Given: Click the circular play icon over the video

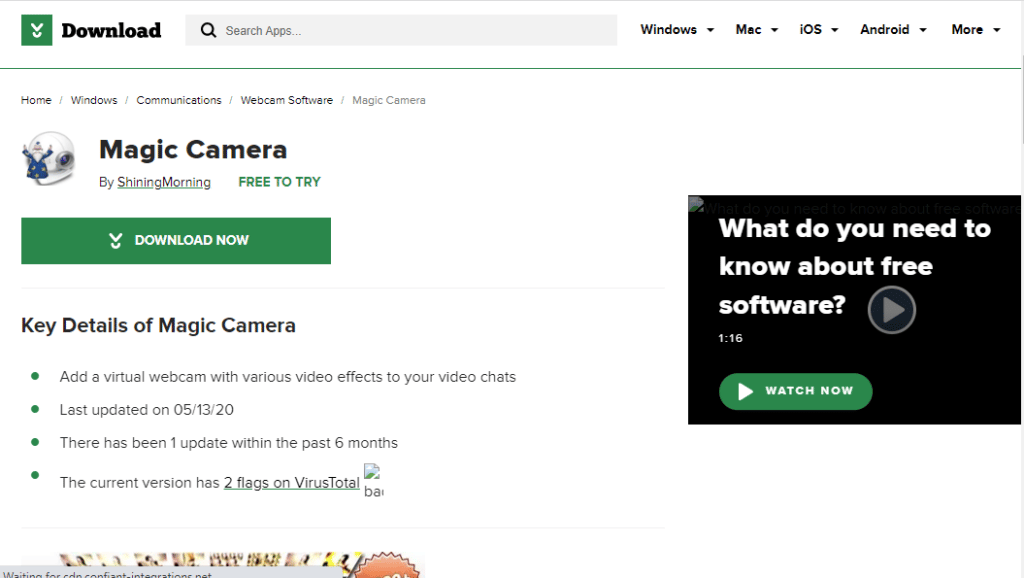Looking at the screenshot, I should (890, 310).
